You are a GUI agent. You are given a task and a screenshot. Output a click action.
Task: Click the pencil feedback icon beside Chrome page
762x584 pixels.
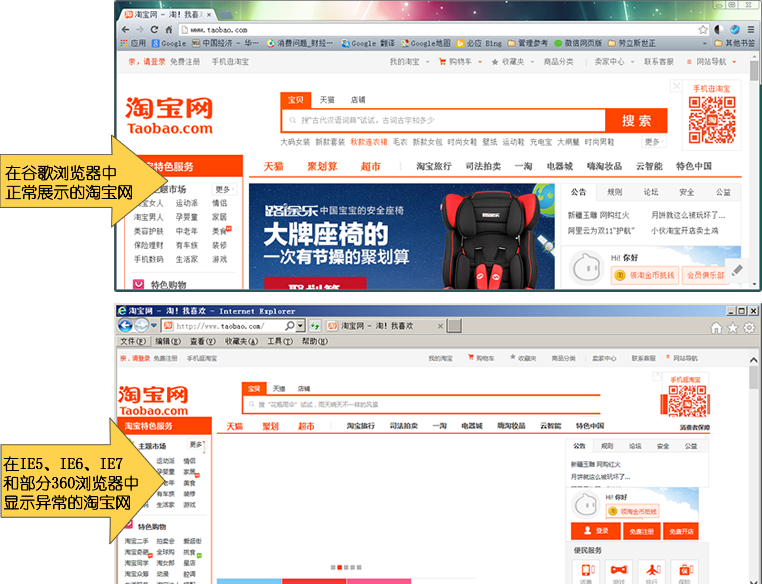coord(737,270)
